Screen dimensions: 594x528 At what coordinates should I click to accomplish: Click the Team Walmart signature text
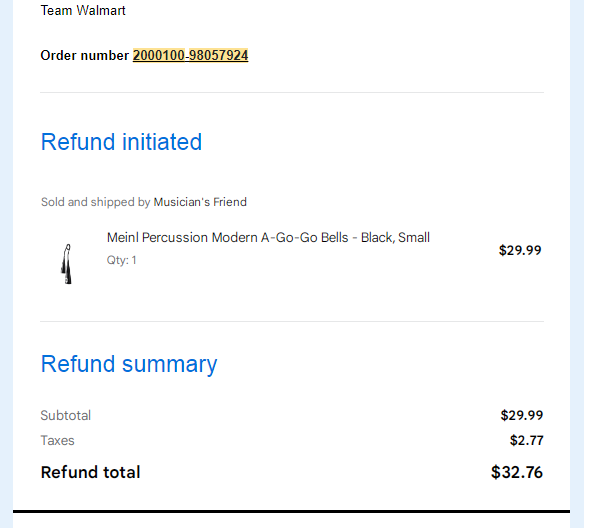point(83,10)
